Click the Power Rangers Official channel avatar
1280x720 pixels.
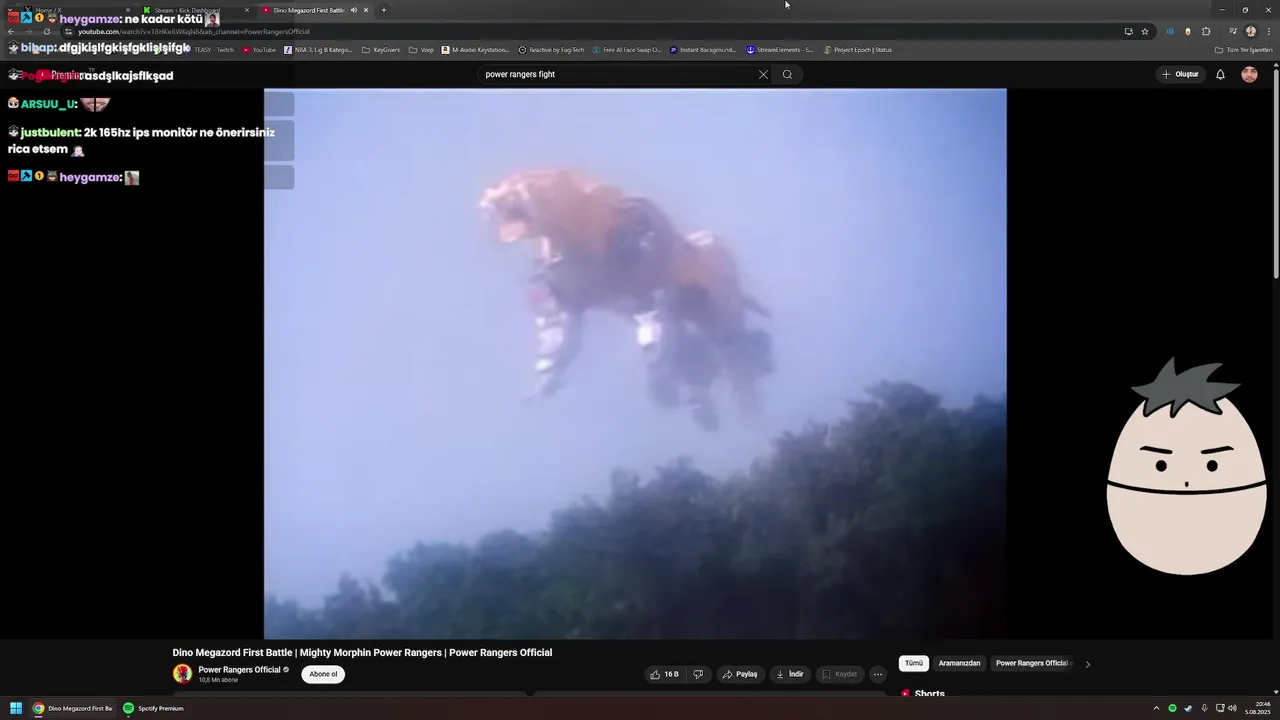coord(182,674)
